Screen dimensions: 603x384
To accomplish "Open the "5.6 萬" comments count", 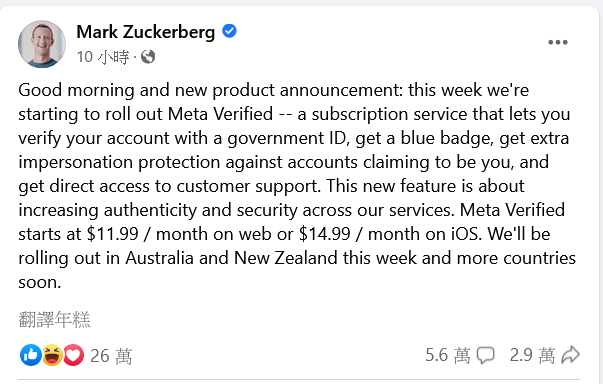I will [x=448, y=355].
